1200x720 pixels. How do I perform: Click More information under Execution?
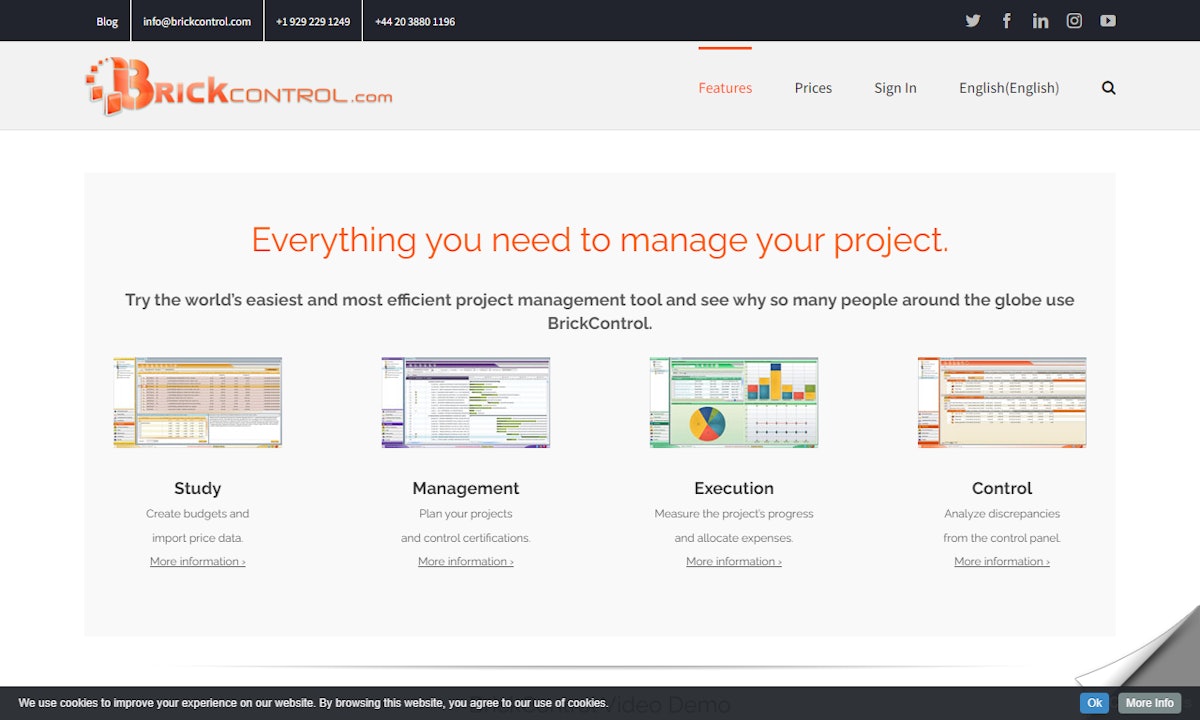click(733, 562)
